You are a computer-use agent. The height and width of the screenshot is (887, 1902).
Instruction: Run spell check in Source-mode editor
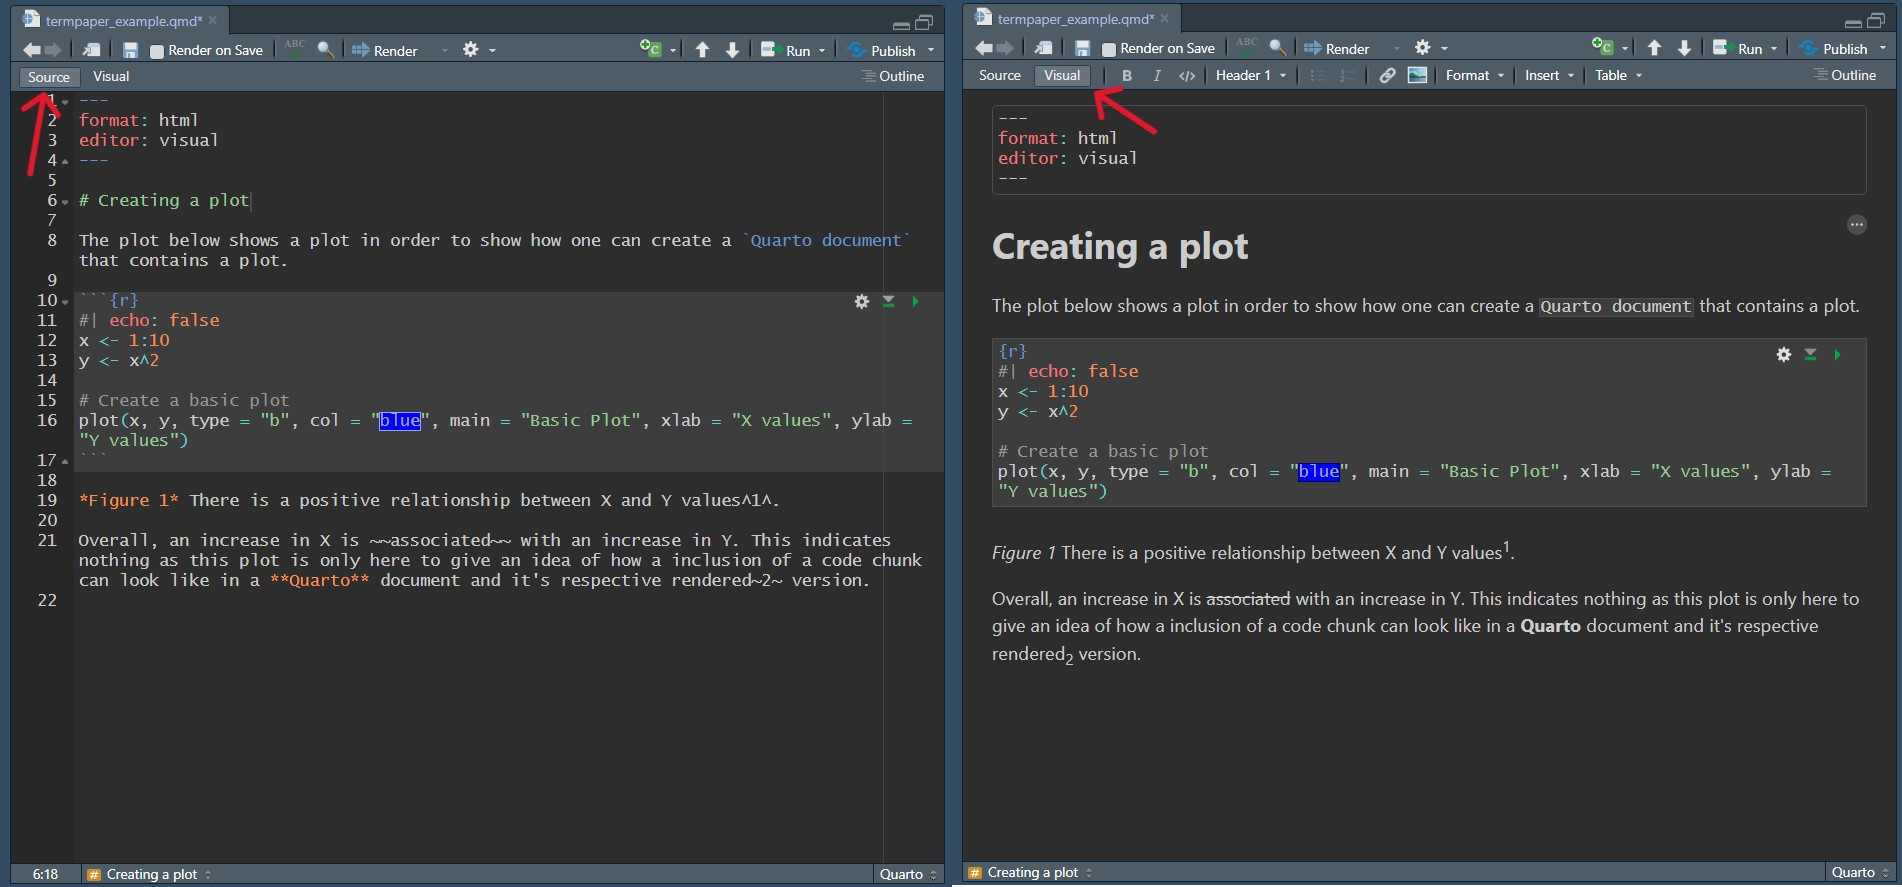295,48
